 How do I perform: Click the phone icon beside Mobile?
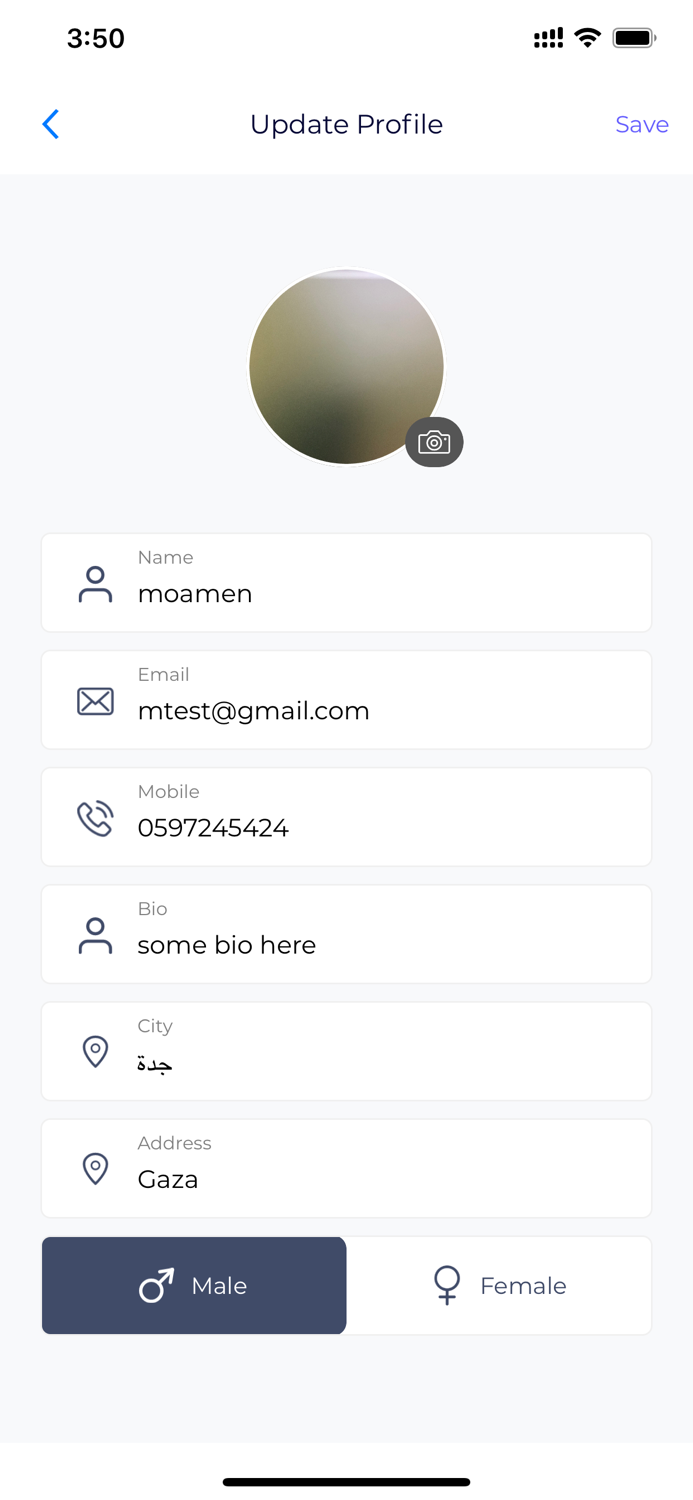[x=95, y=818]
